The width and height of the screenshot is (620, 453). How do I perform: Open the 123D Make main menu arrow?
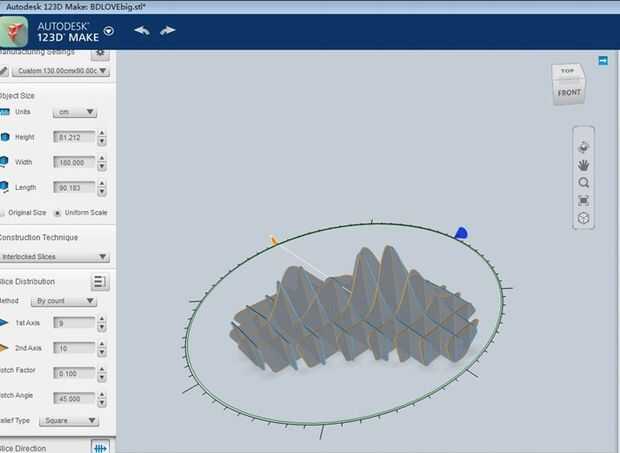[x=109, y=31]
